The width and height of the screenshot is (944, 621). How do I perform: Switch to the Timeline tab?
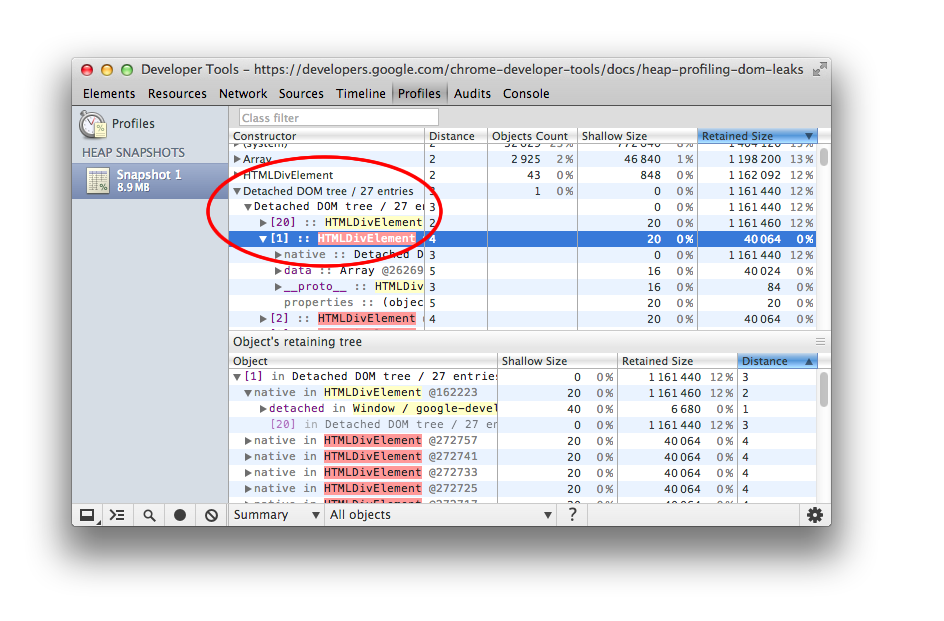click(360, 94)
